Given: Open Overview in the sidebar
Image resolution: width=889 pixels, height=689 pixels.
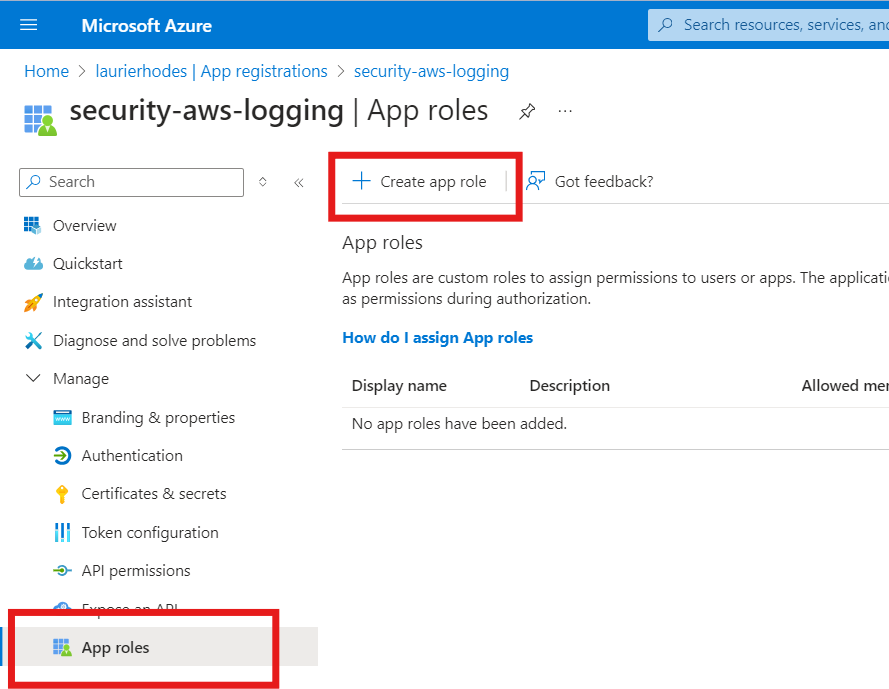Looking at the screenshot, I should coord(84,226).
